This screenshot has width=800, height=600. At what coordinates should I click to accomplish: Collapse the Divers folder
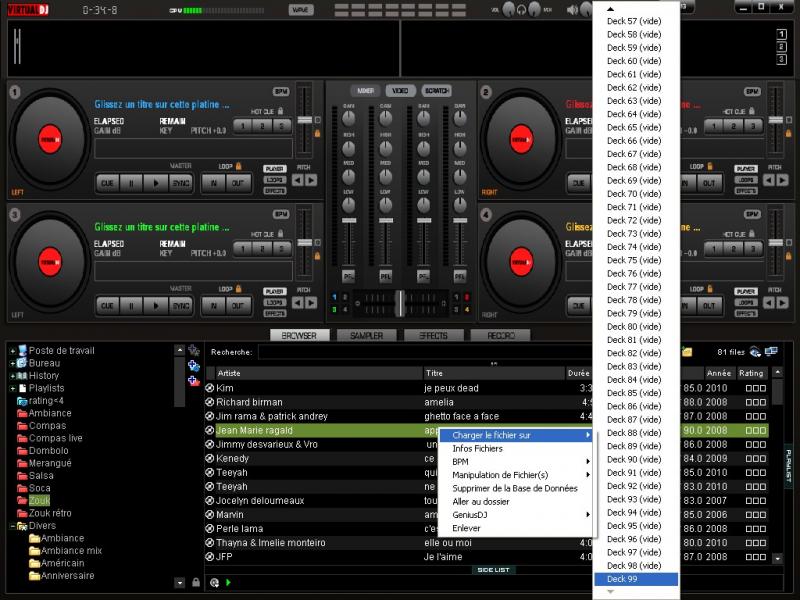pyautogui.click(x=12, y=525)
